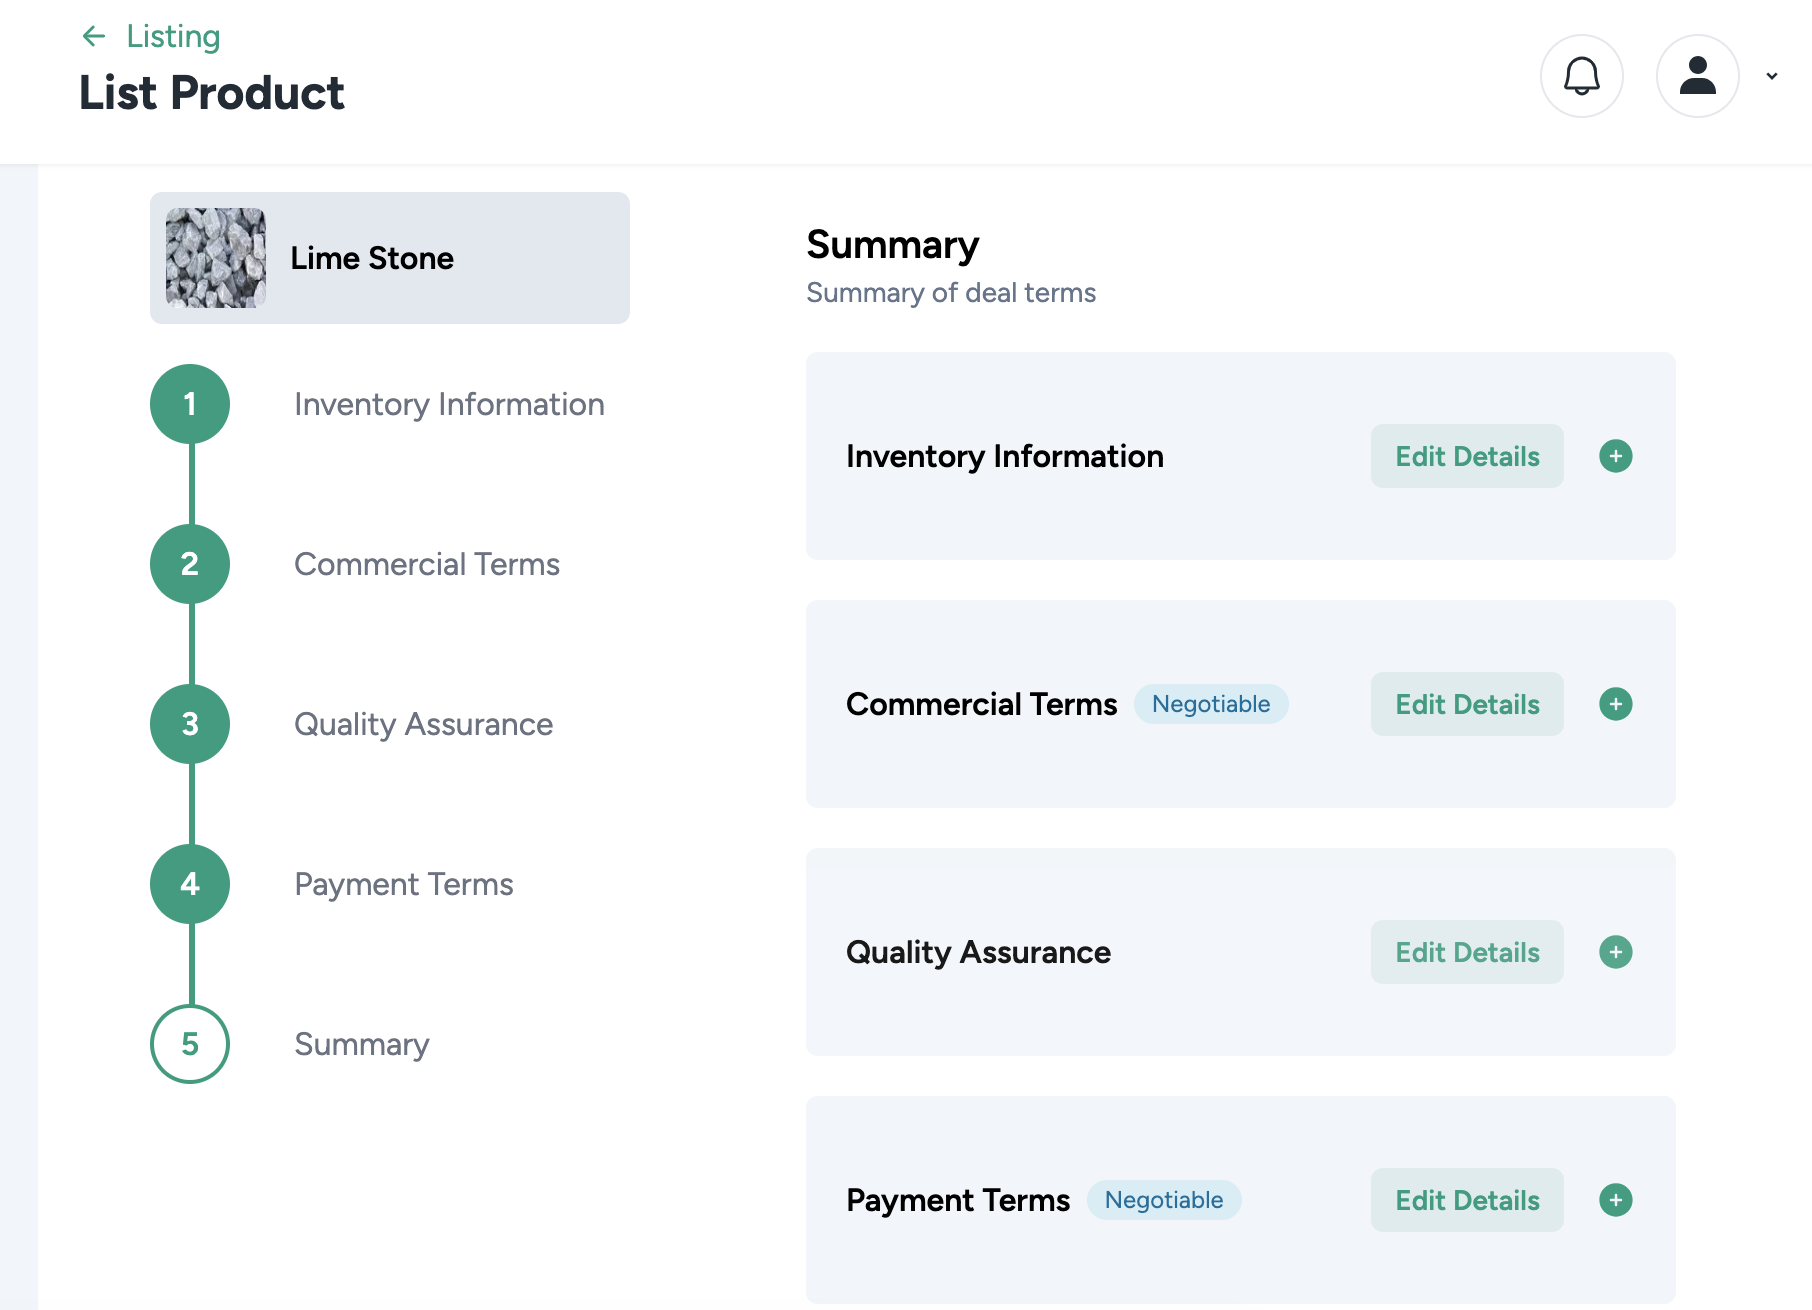
Task: Click the user profile avatar icon
Action: (1697, 76)
